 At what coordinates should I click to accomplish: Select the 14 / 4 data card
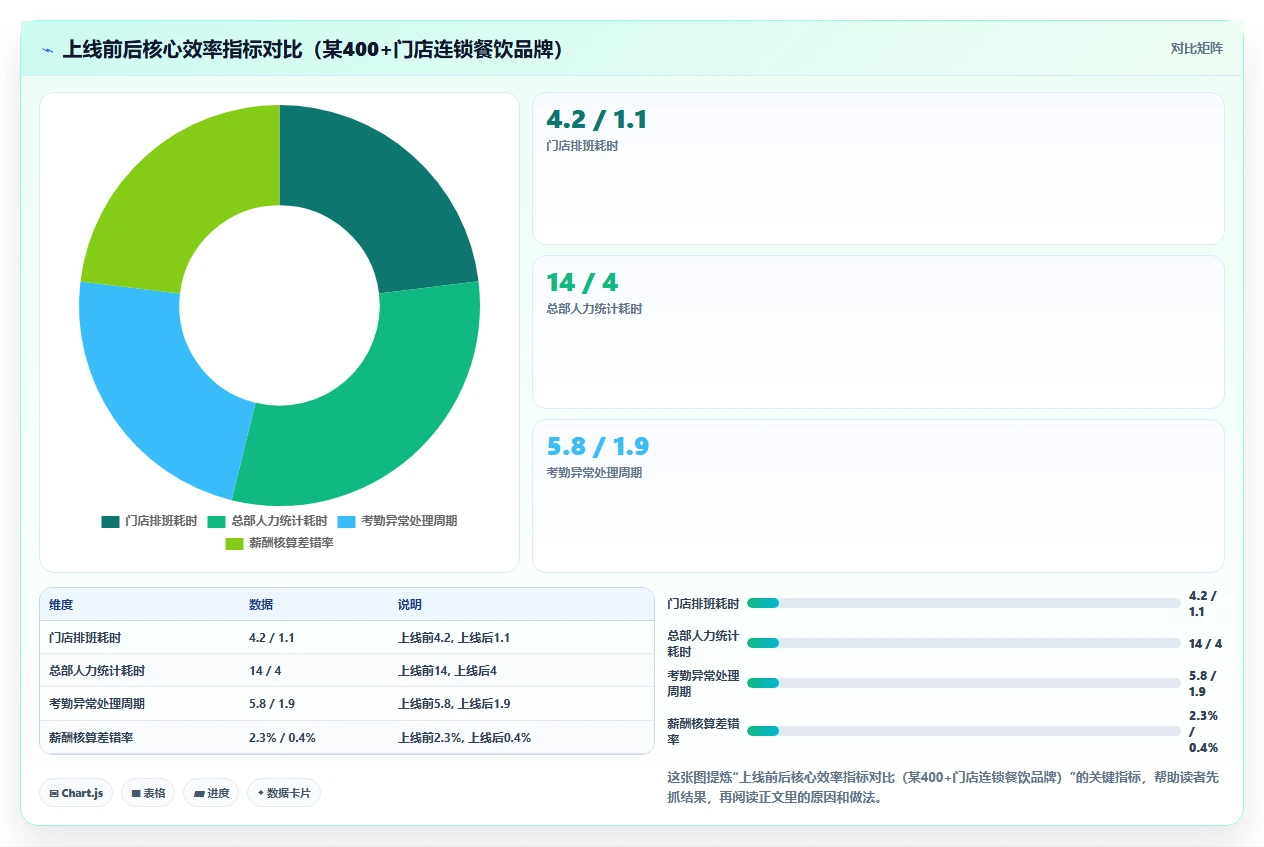pyautogui.click(x=878, y=332)
